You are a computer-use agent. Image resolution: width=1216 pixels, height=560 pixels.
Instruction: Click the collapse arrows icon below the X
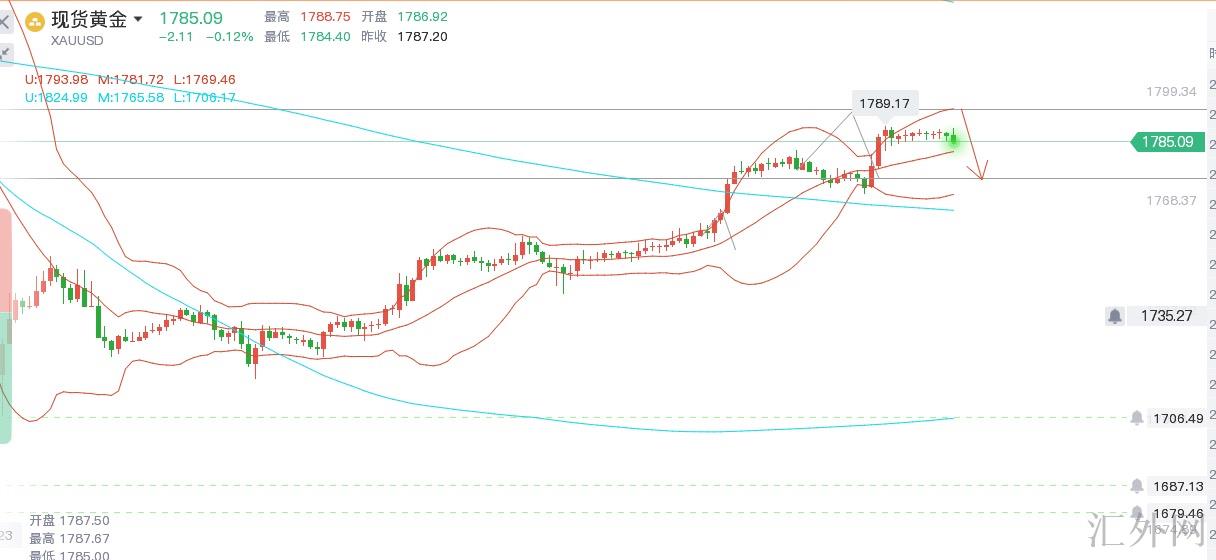[x=5, y=52]
